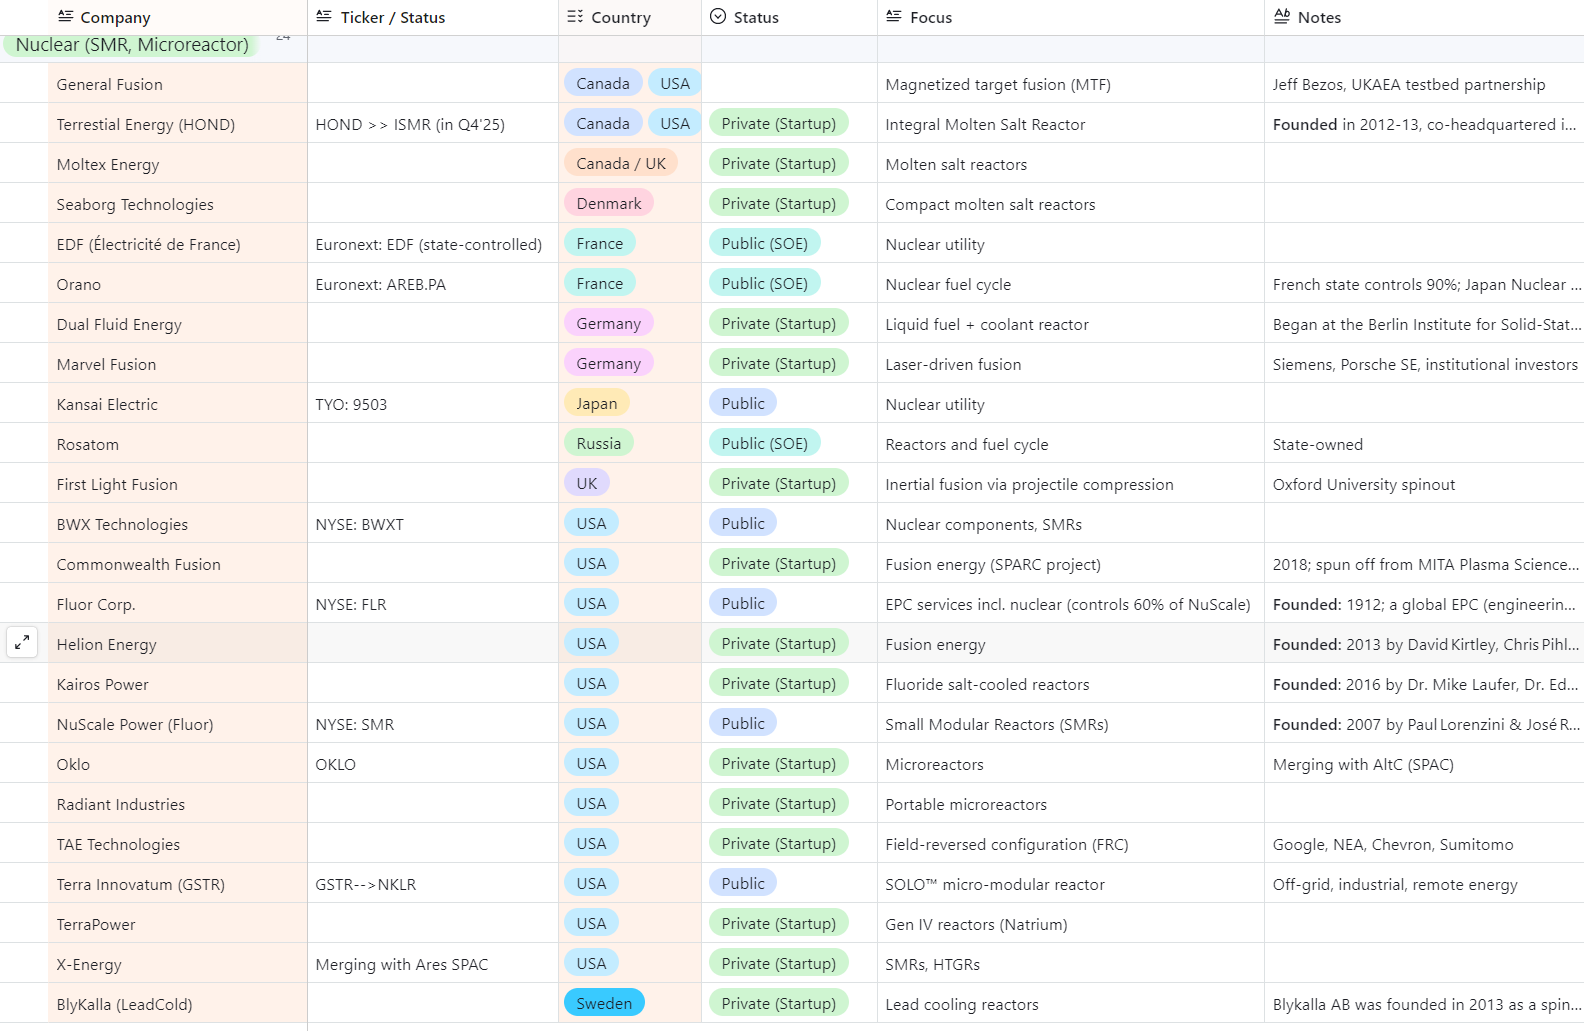The height and width of the screenshot is (1031, 1584).
Task: Click ticker cell 'NYSE: SMR'
Action: pyautogui.click(x=433, y=723)
